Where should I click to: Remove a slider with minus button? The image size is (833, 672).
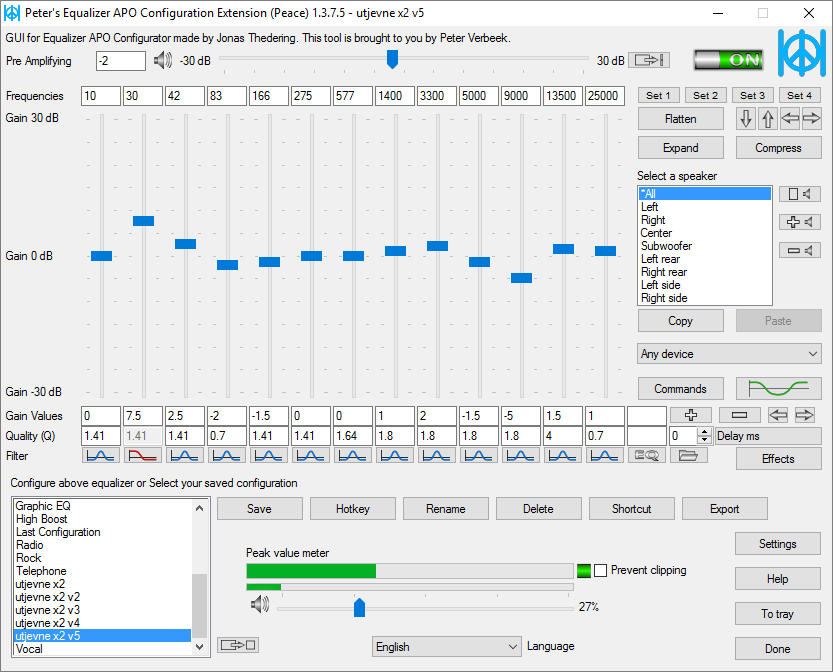(x=740, y=415)
